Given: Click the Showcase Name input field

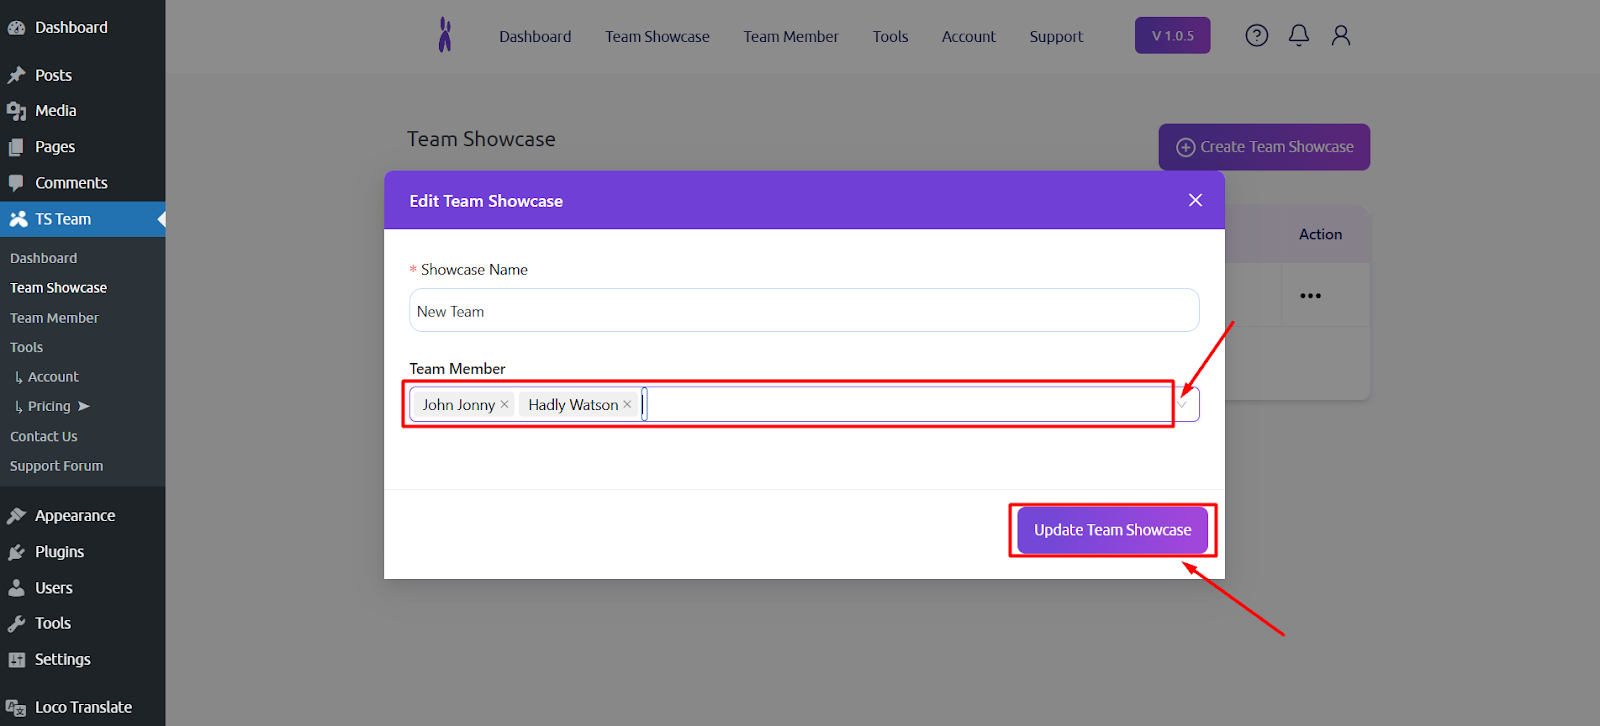Looking at the screenshot, I should [x=803, y=311].
